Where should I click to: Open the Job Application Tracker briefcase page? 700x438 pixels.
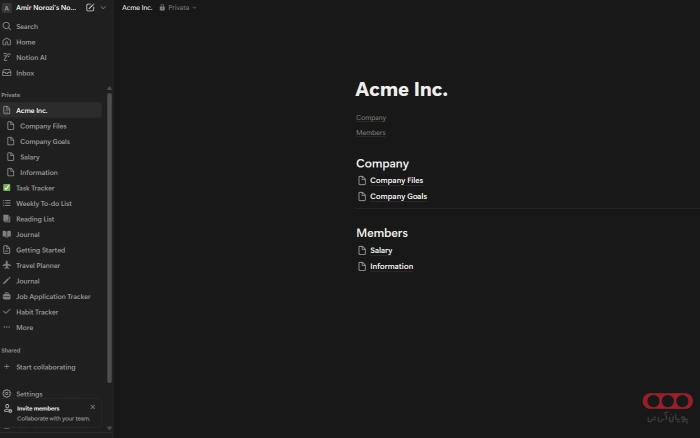[x=52, y=296]
